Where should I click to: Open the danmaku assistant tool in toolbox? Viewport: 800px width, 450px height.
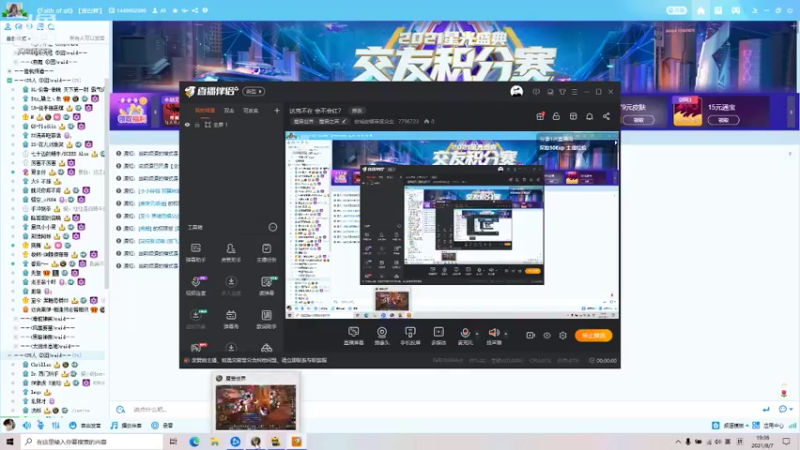pos(195,253)
